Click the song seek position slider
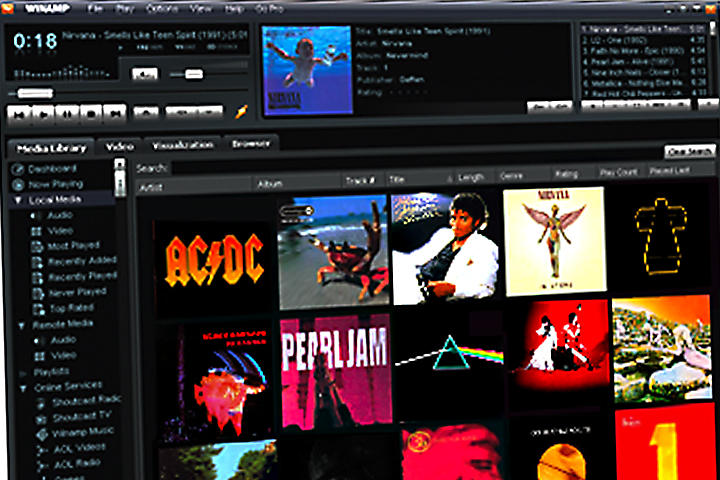Screen dimensions: 720x480 [x=35, y=92]
